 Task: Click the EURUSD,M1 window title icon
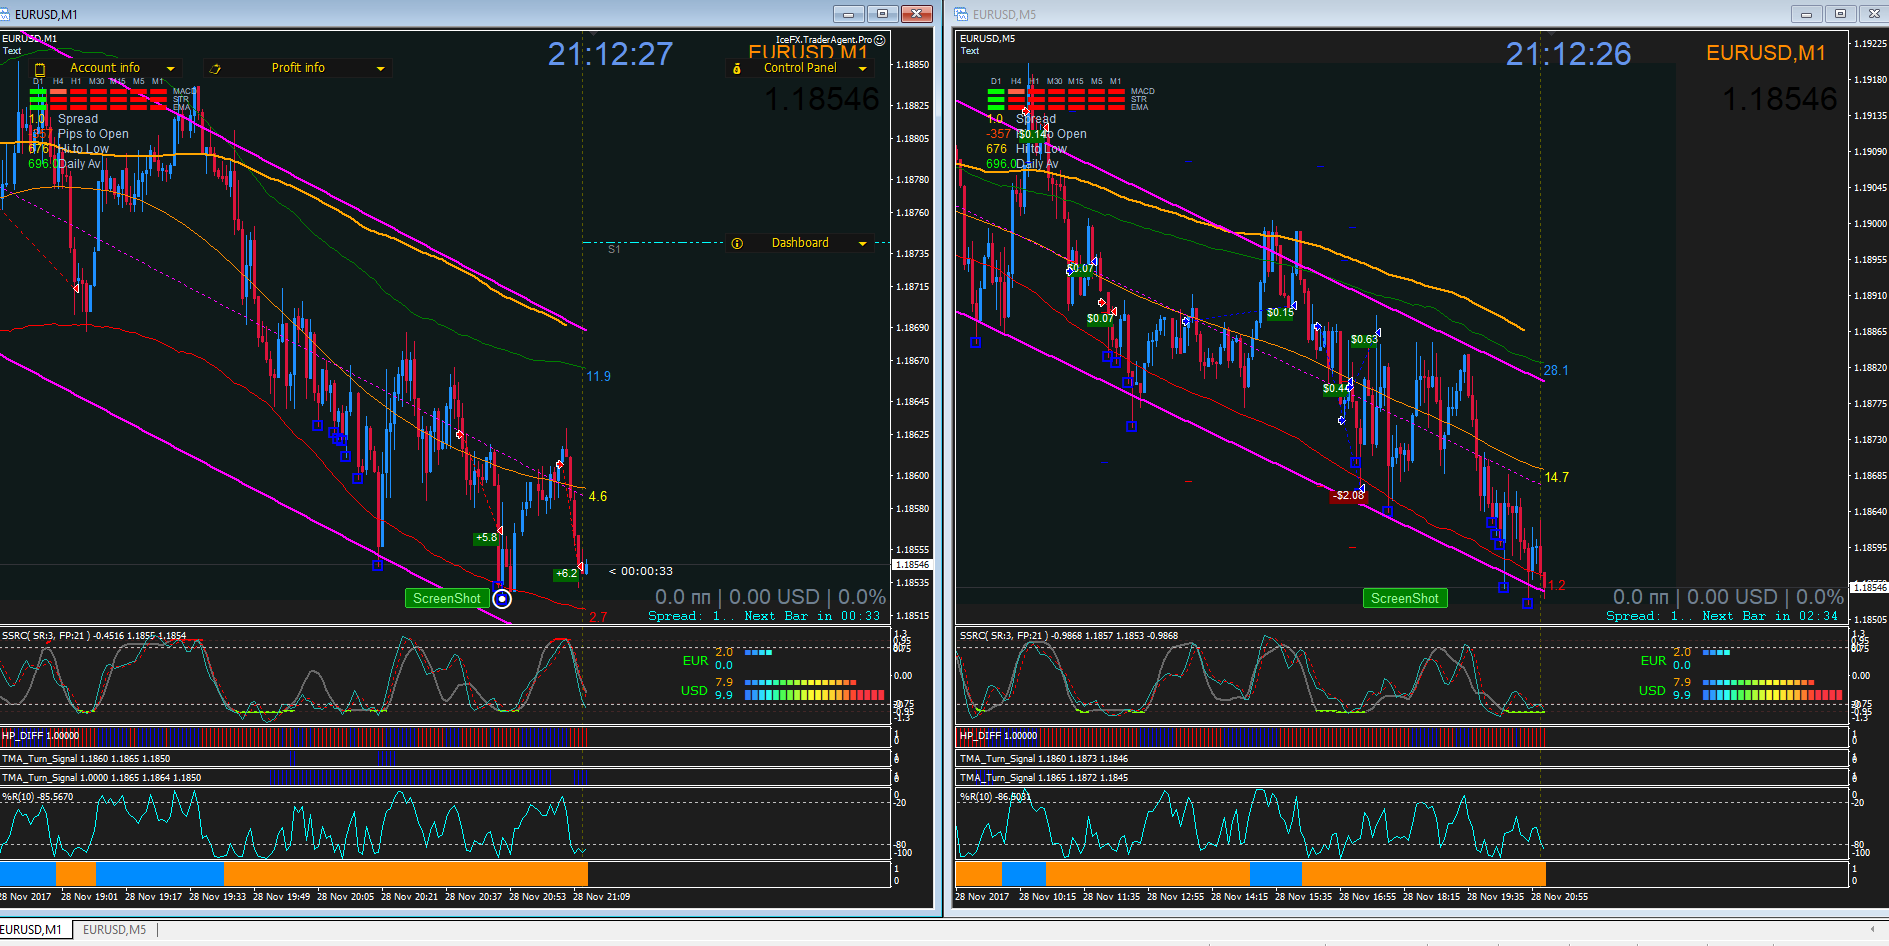[6, 14]
